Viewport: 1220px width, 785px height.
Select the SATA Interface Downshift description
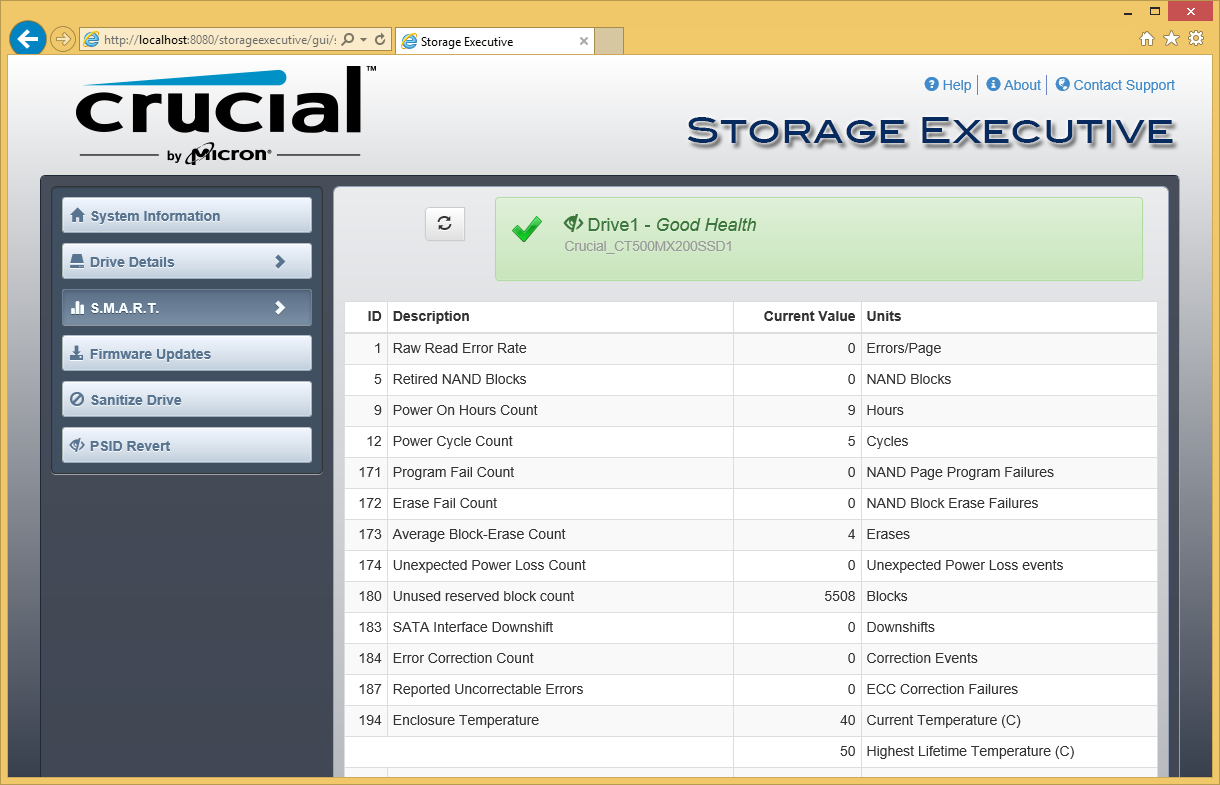(473, 627)
